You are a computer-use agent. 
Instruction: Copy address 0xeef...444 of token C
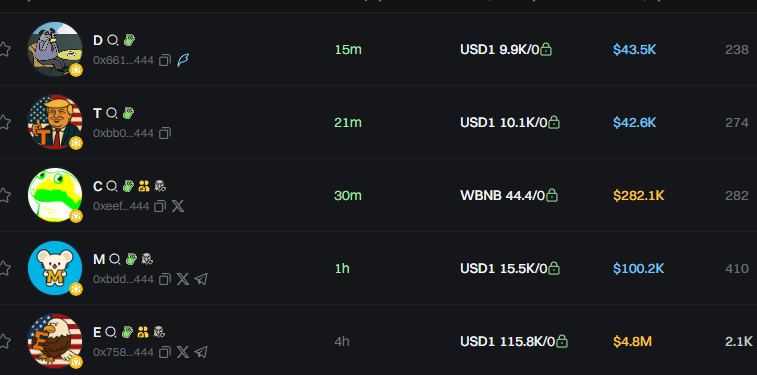pos(160,207)
